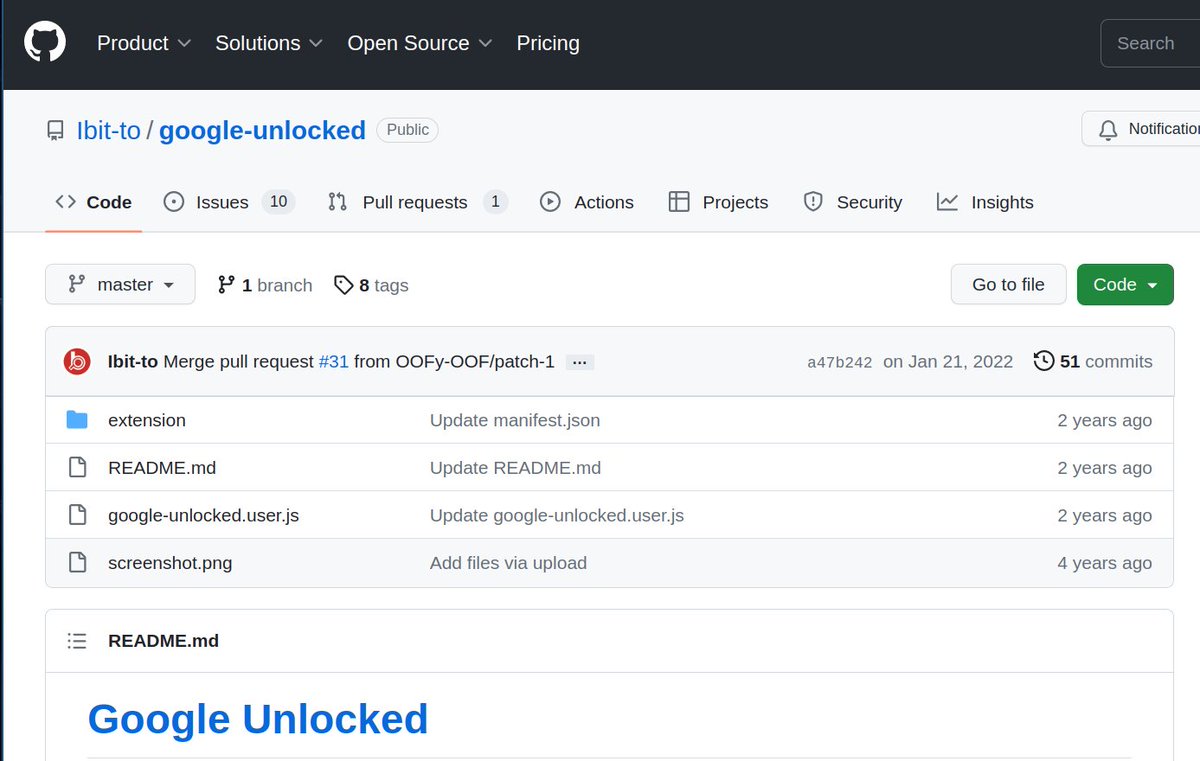Focus the Search input field
The height and width of the screenshot is (761, 1200).
[x=1150, y=43]
